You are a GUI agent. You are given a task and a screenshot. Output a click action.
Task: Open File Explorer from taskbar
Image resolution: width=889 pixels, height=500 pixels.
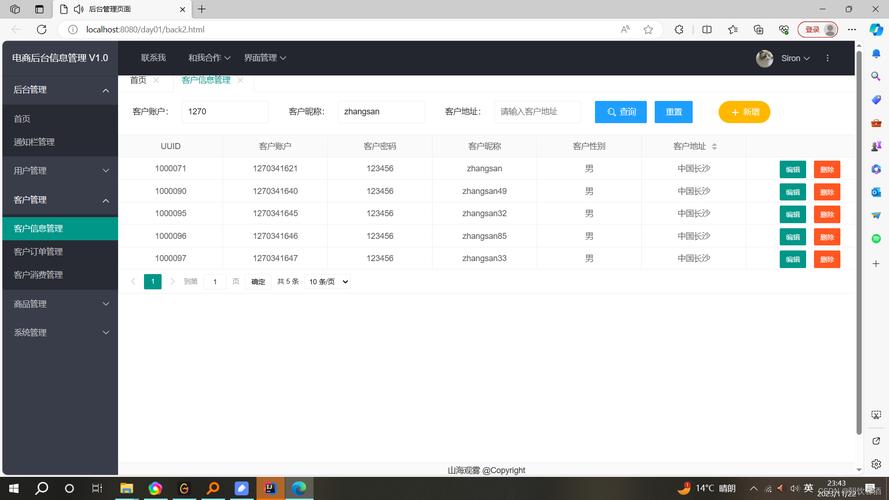tap(126, 488)
